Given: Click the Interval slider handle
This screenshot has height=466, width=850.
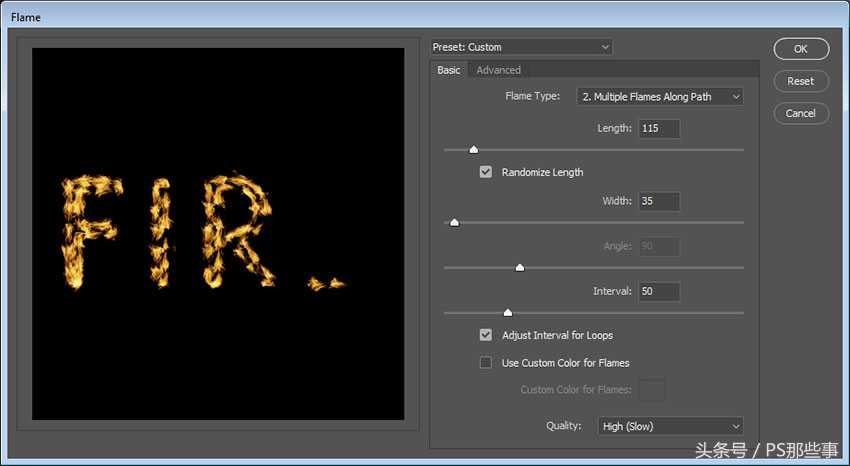Looking at the screenshot, I should (508, 313).
